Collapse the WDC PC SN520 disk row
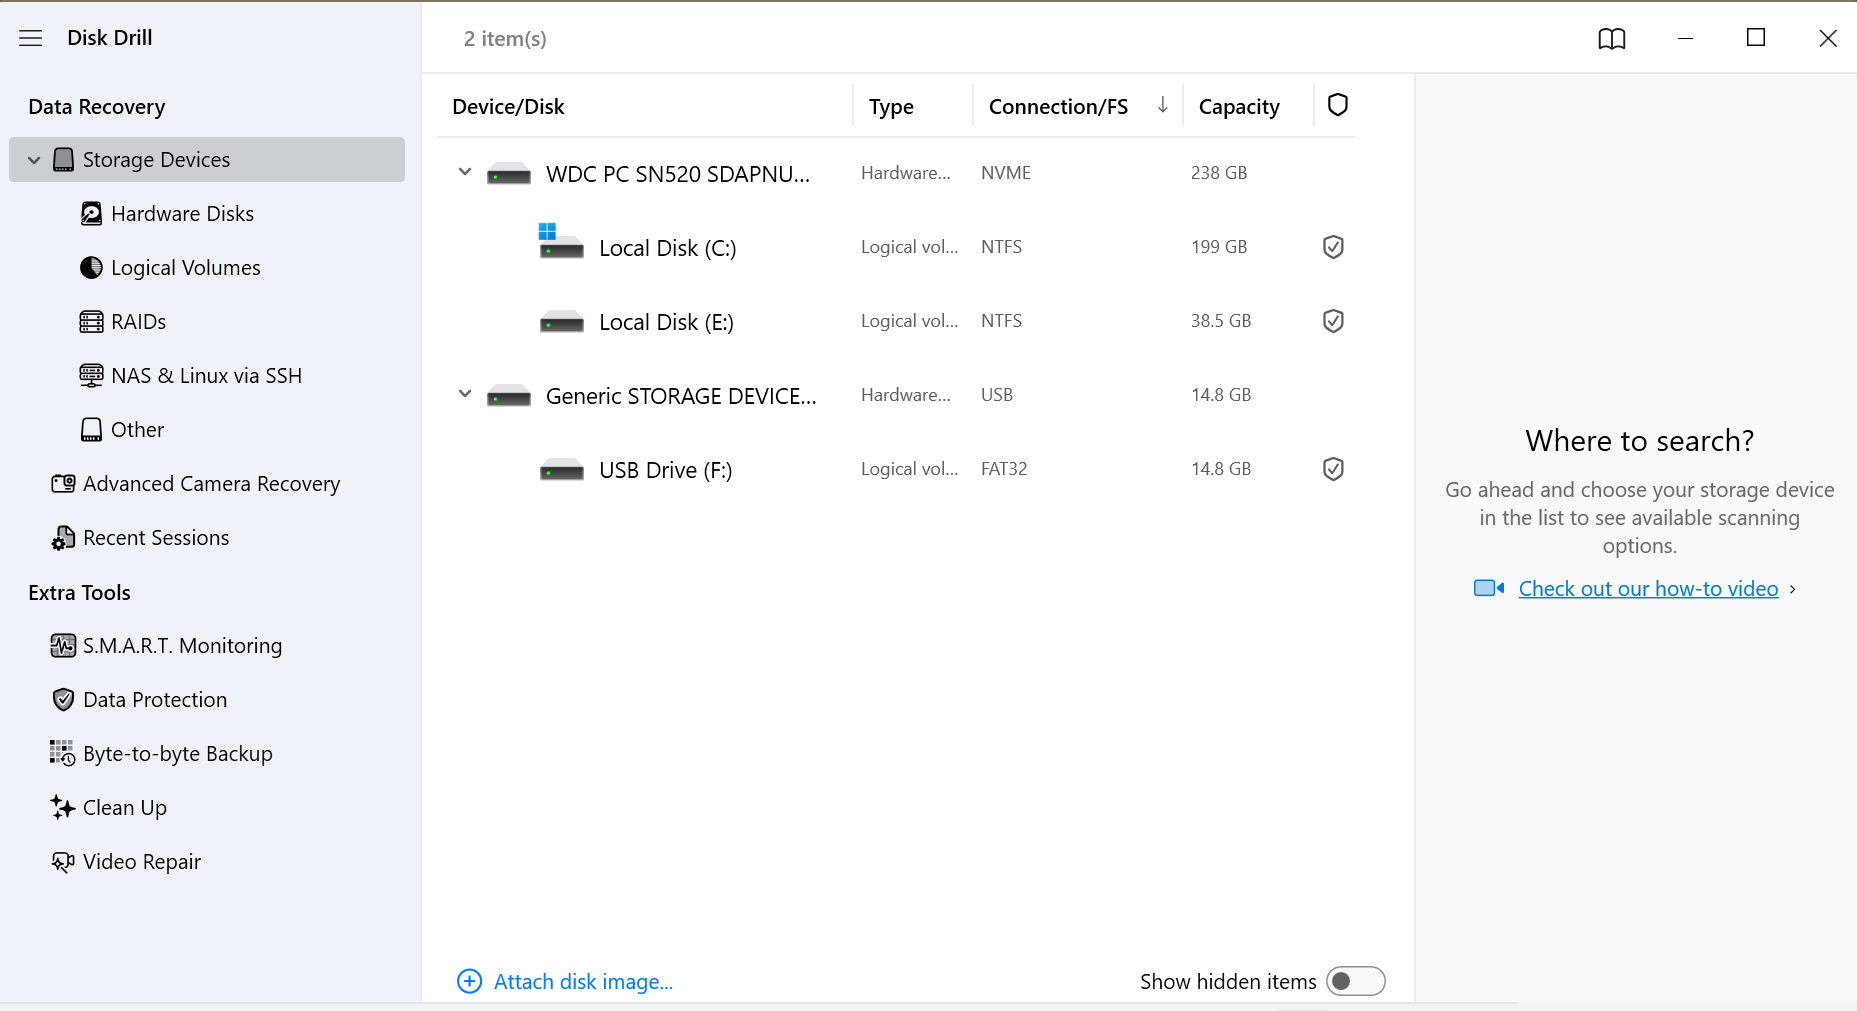 pos(465,172)
